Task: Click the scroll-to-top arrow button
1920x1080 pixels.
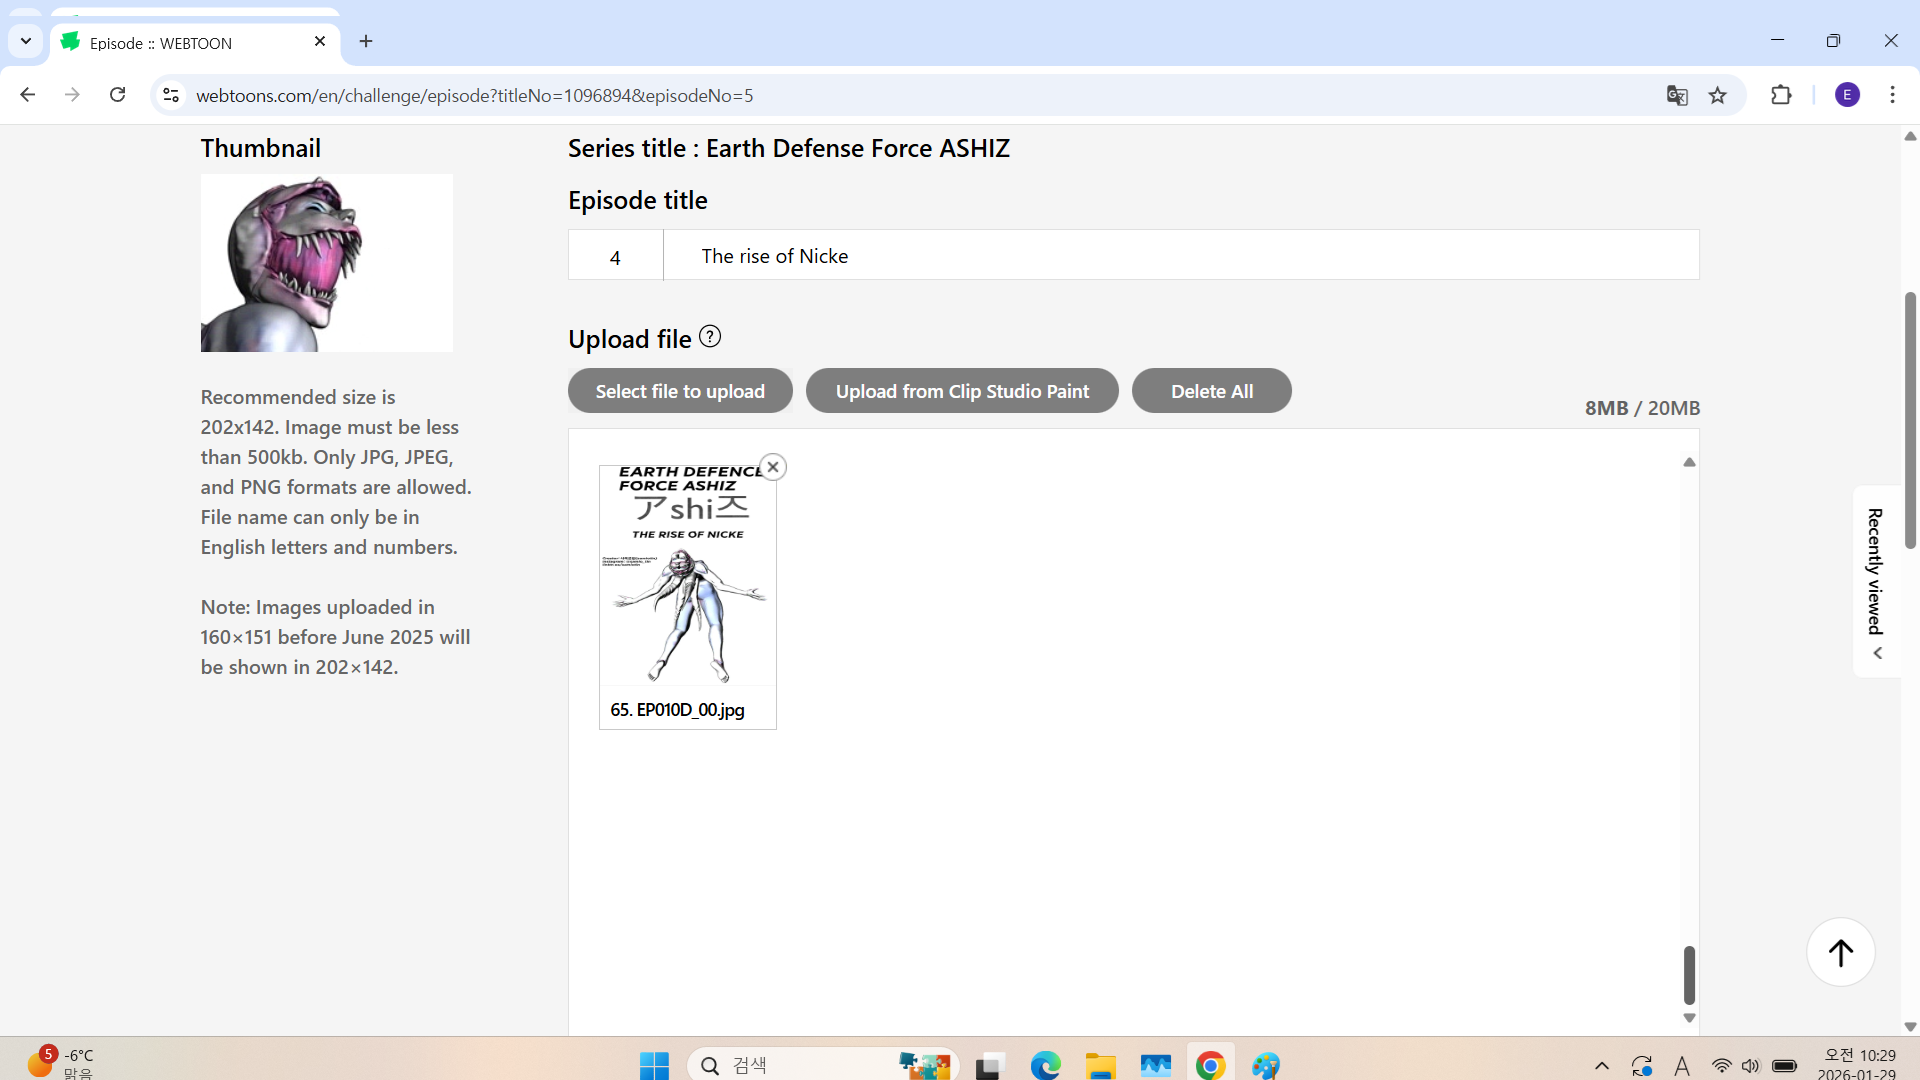Action: pos(1840,952)
